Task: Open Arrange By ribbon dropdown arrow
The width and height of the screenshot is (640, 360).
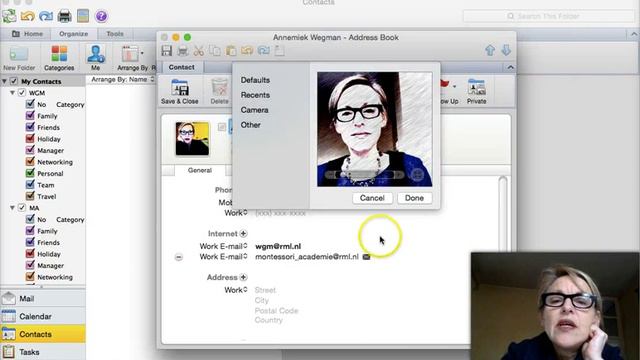Action: click(x=142, y=53)
